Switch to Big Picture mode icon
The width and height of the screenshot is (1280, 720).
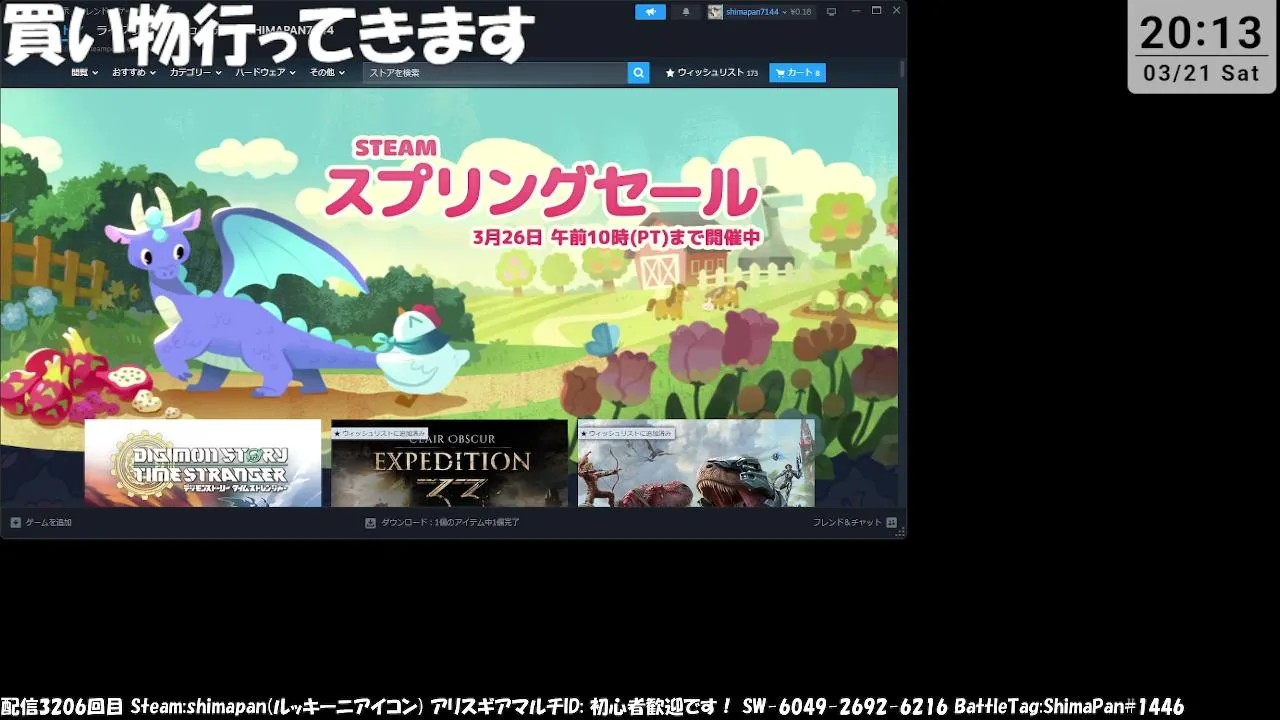coord(831,12)
